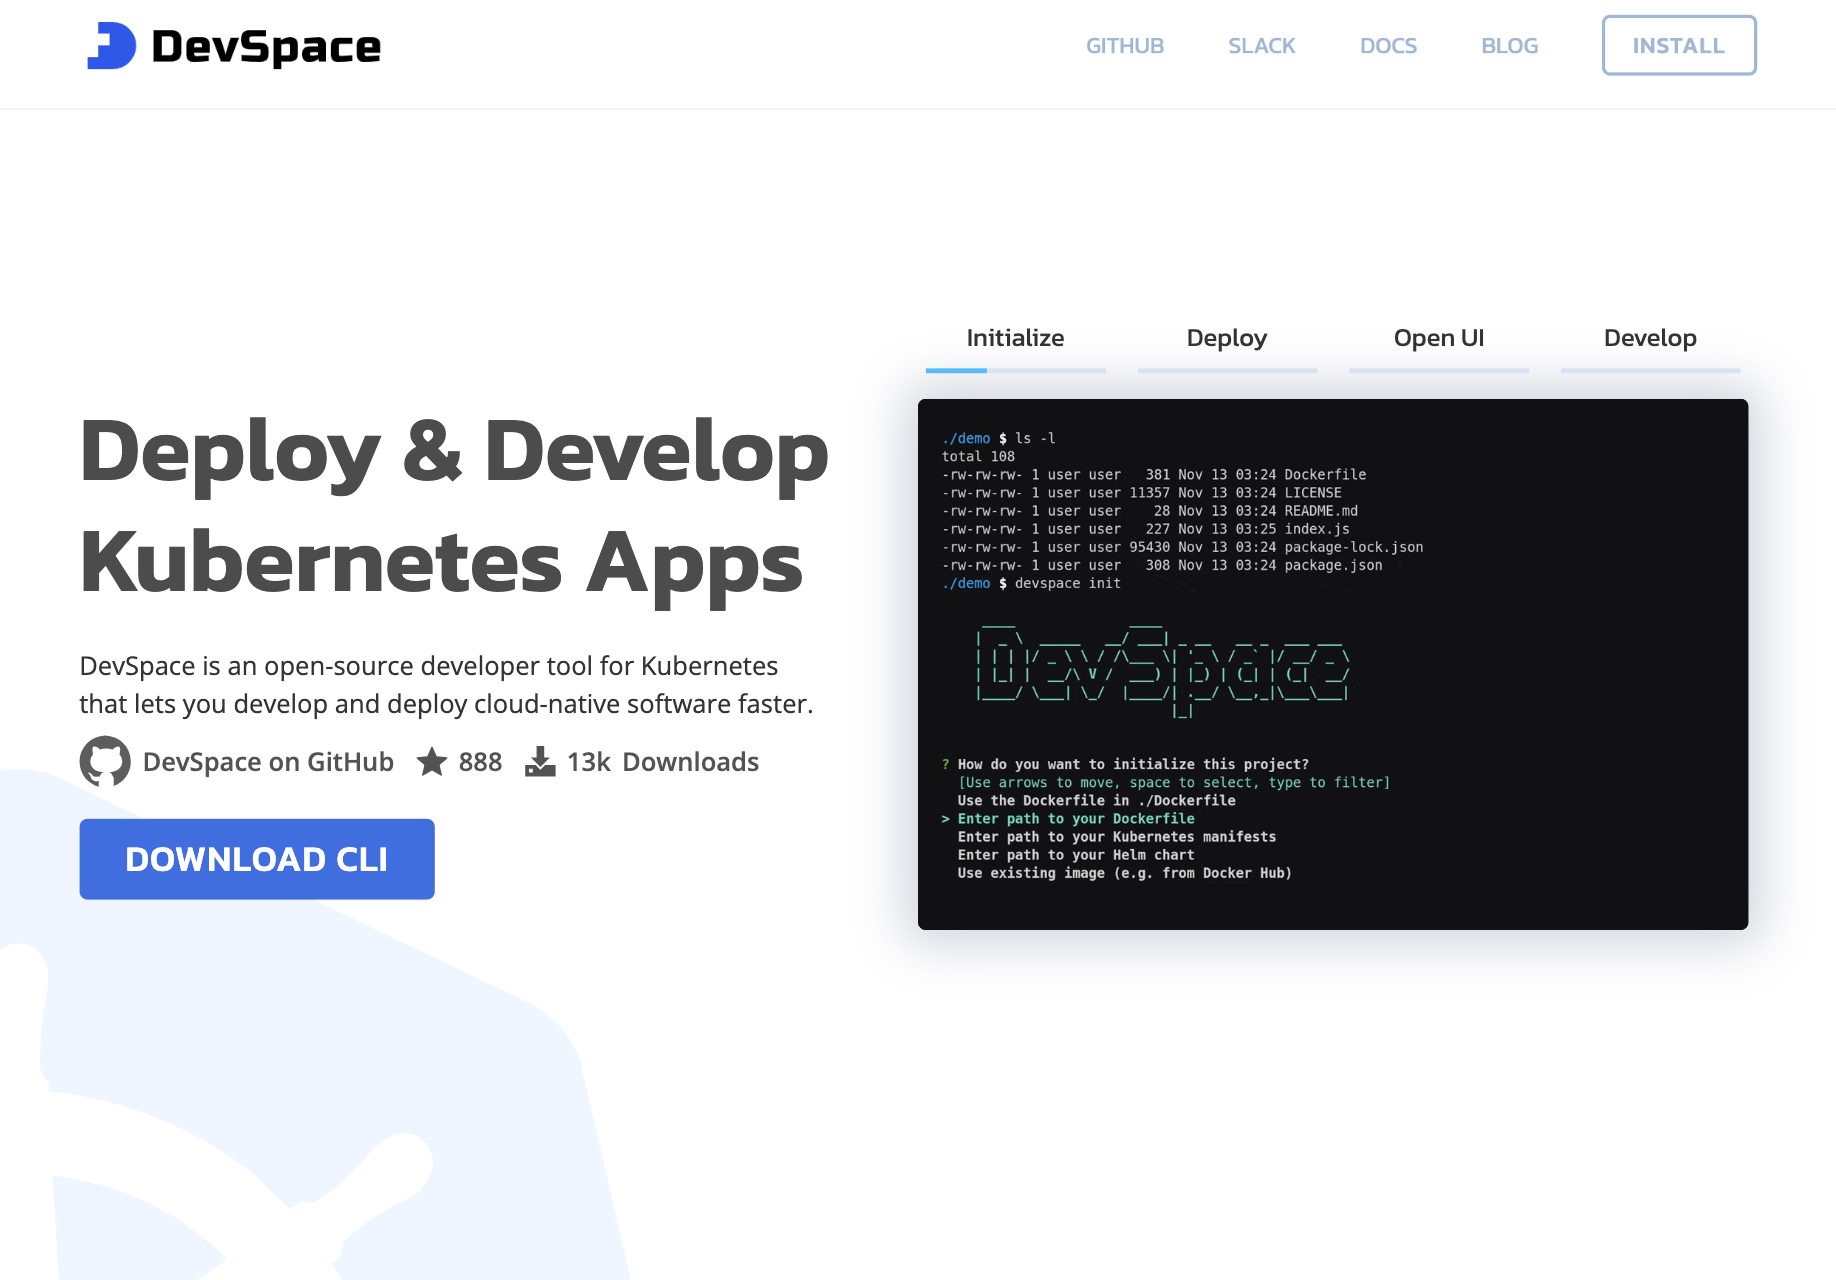Open the SLACK navigation link

[x=1262, y=46]
